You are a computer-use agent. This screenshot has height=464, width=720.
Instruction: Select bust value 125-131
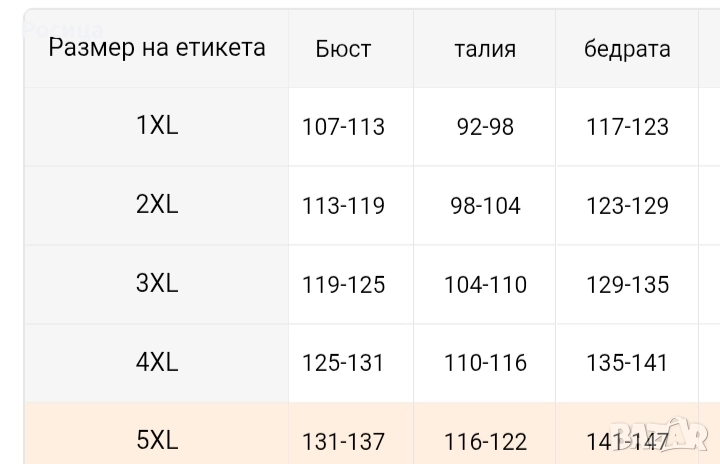click(343, 363)
